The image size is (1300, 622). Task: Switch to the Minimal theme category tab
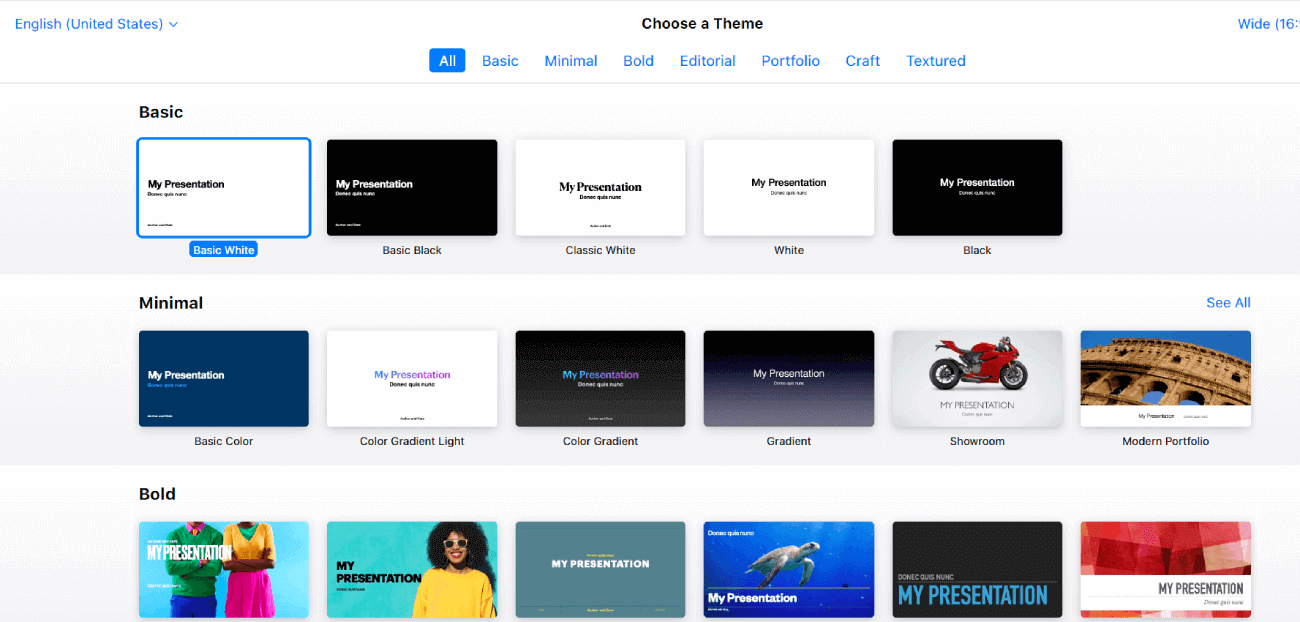tap(570, 60)
